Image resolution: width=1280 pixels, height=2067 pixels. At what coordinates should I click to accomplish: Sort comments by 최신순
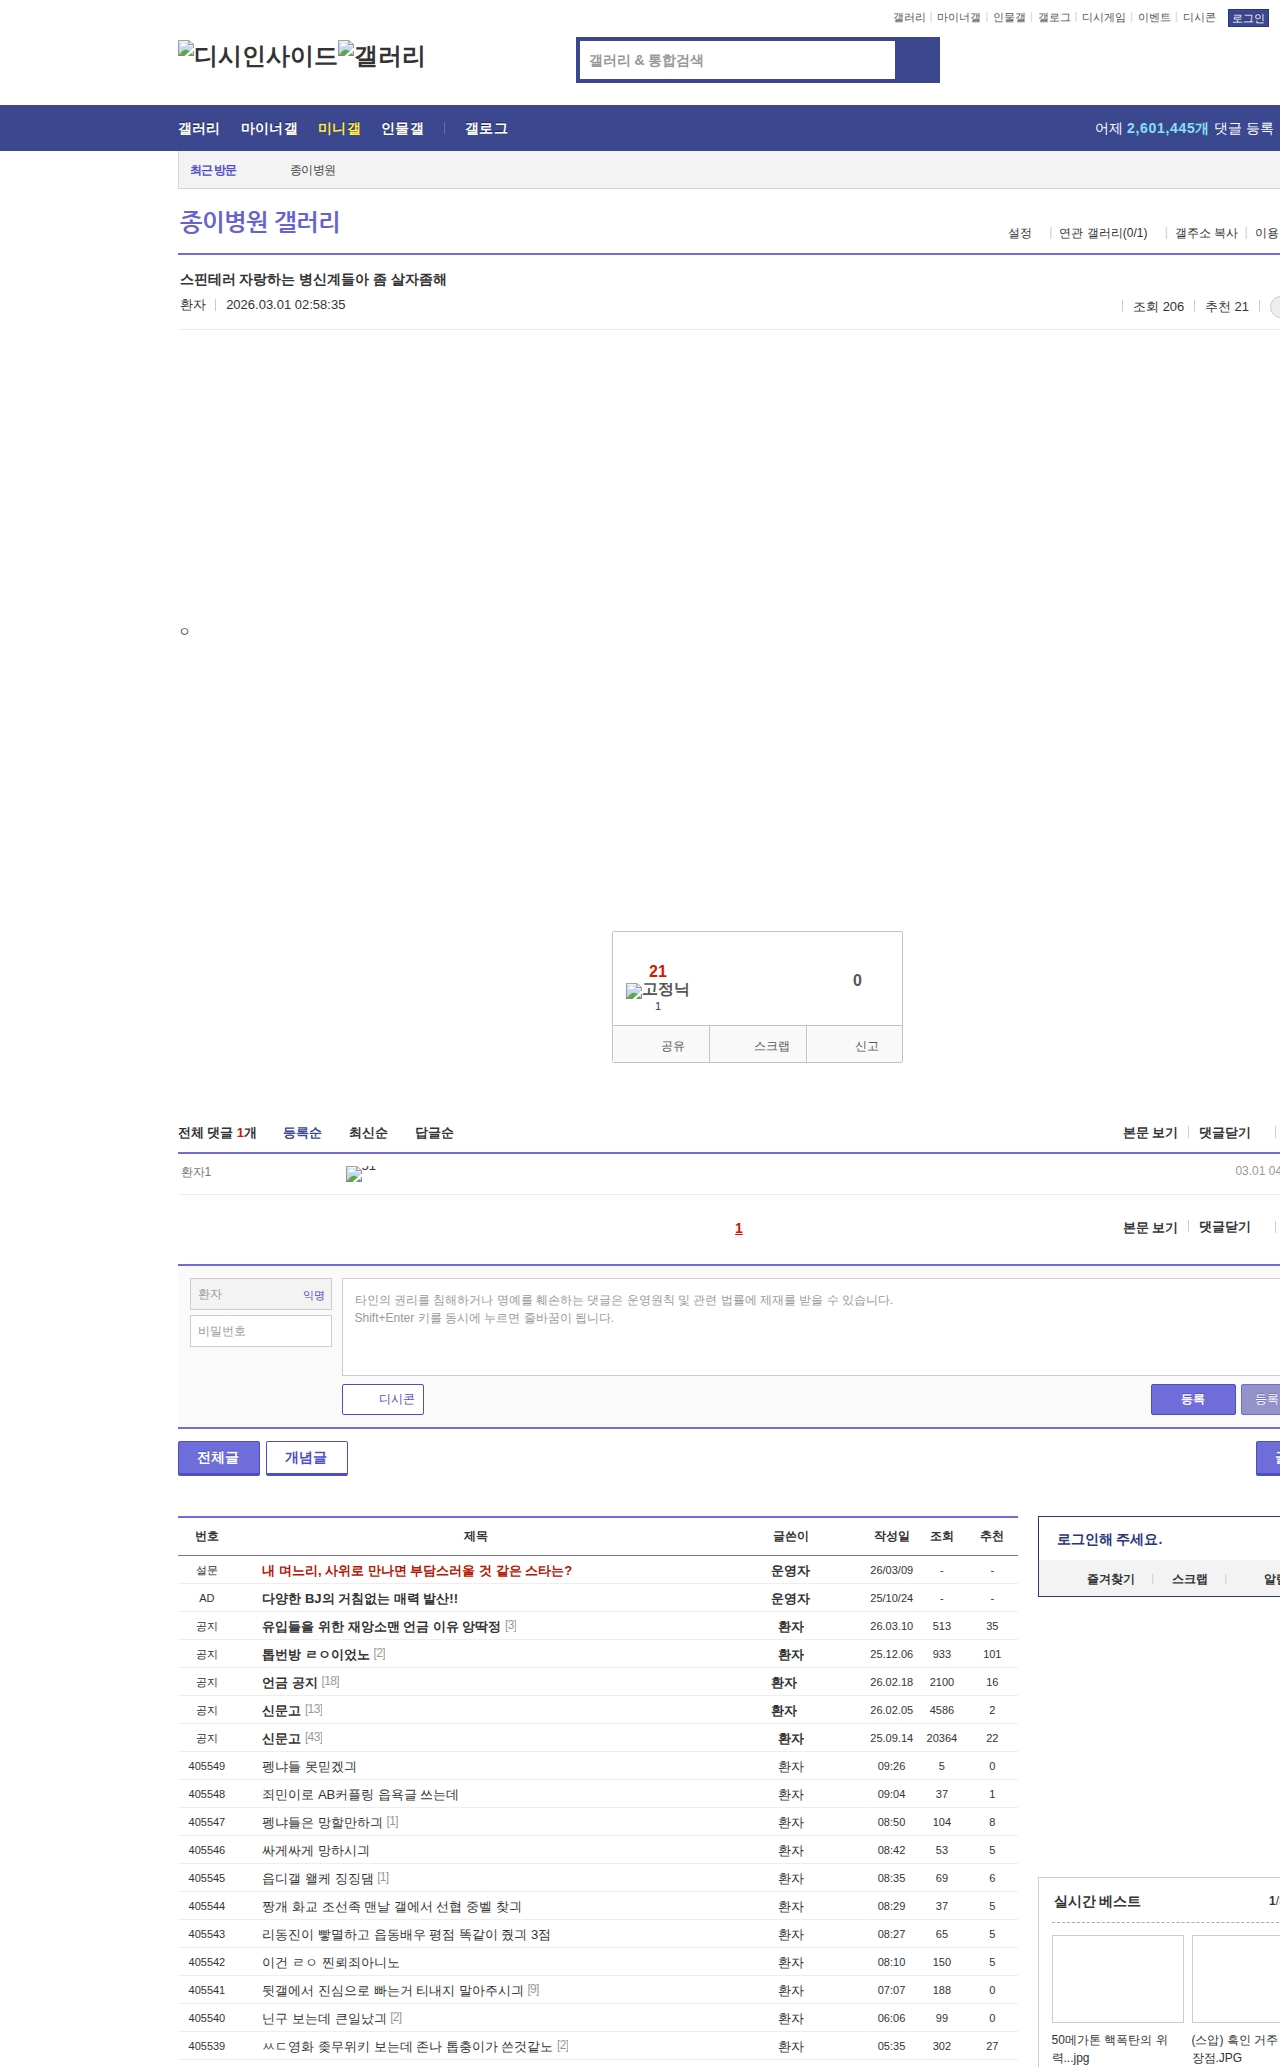(368, 1133)
